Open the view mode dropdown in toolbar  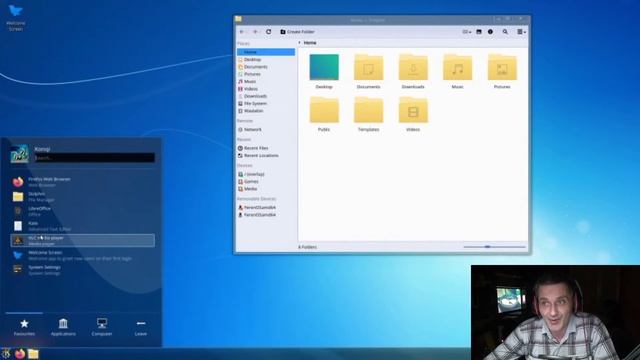click(x=467, y=32)
